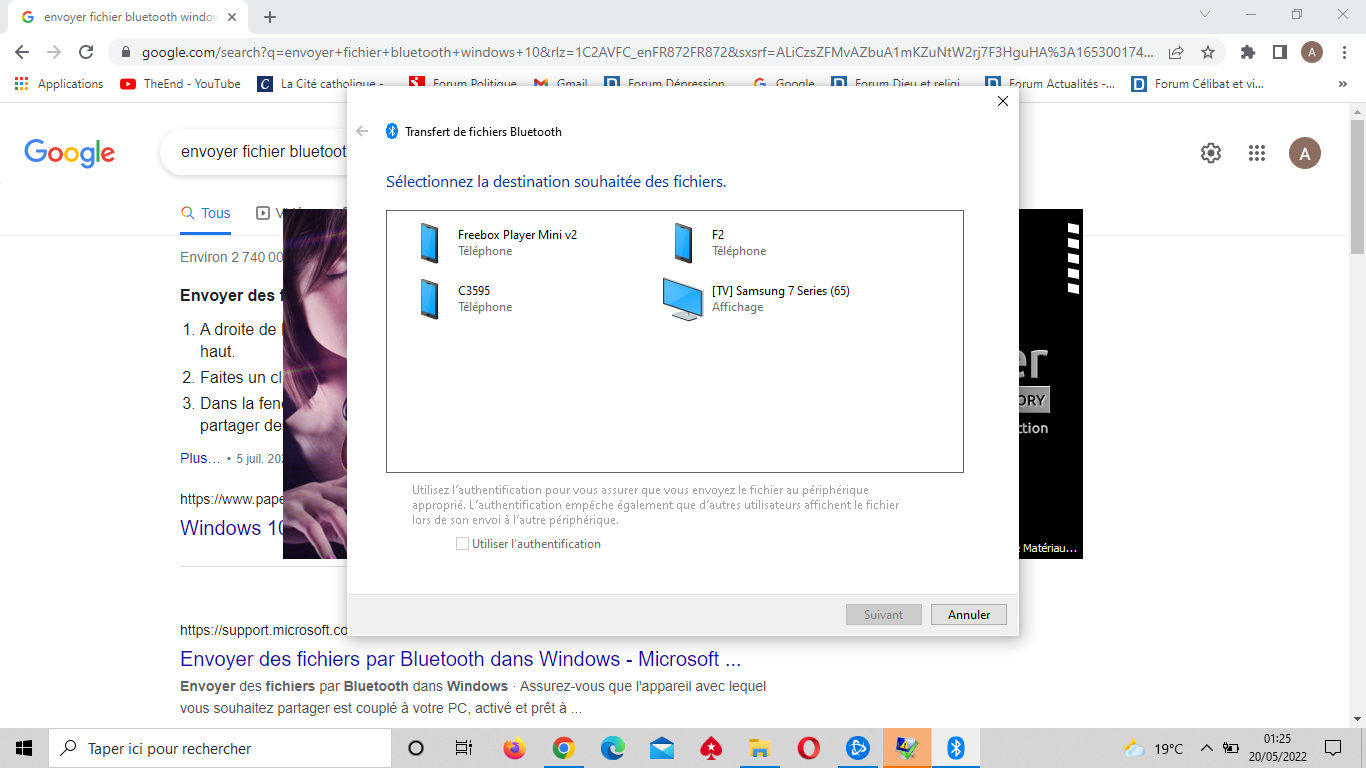Click the Chrome forward navigation arrow
The height and width of the screenshot is (768, 1366).
pos(54,52)
